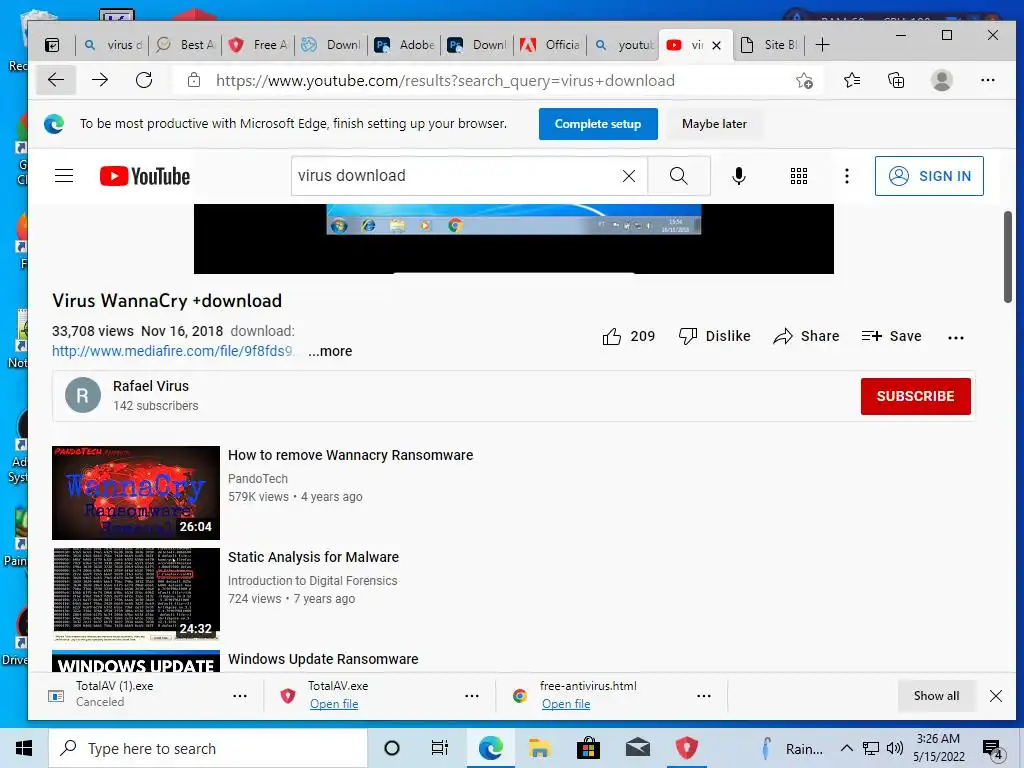Open options for TotalAV.exe download
The image size is (1024, 768).
click(x=472, y=696)
